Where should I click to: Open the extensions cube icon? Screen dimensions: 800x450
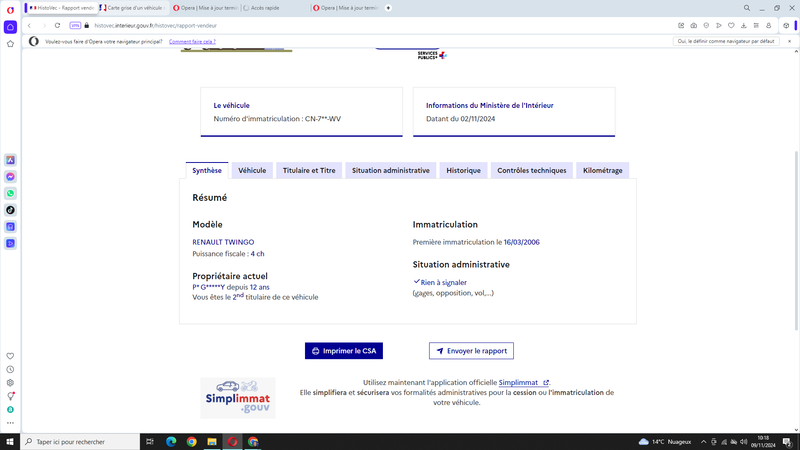(x=786, y=26)
